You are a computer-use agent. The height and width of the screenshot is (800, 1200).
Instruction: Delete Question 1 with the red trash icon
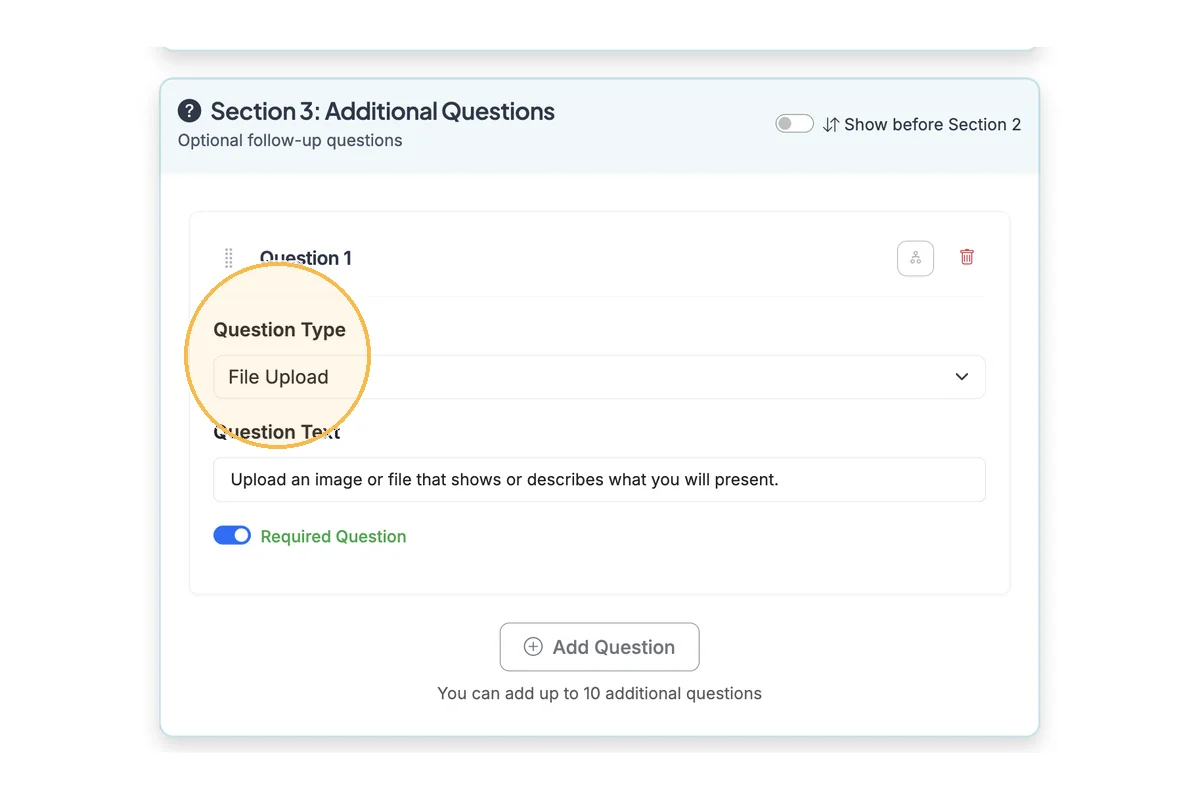[x=967, y=257]
